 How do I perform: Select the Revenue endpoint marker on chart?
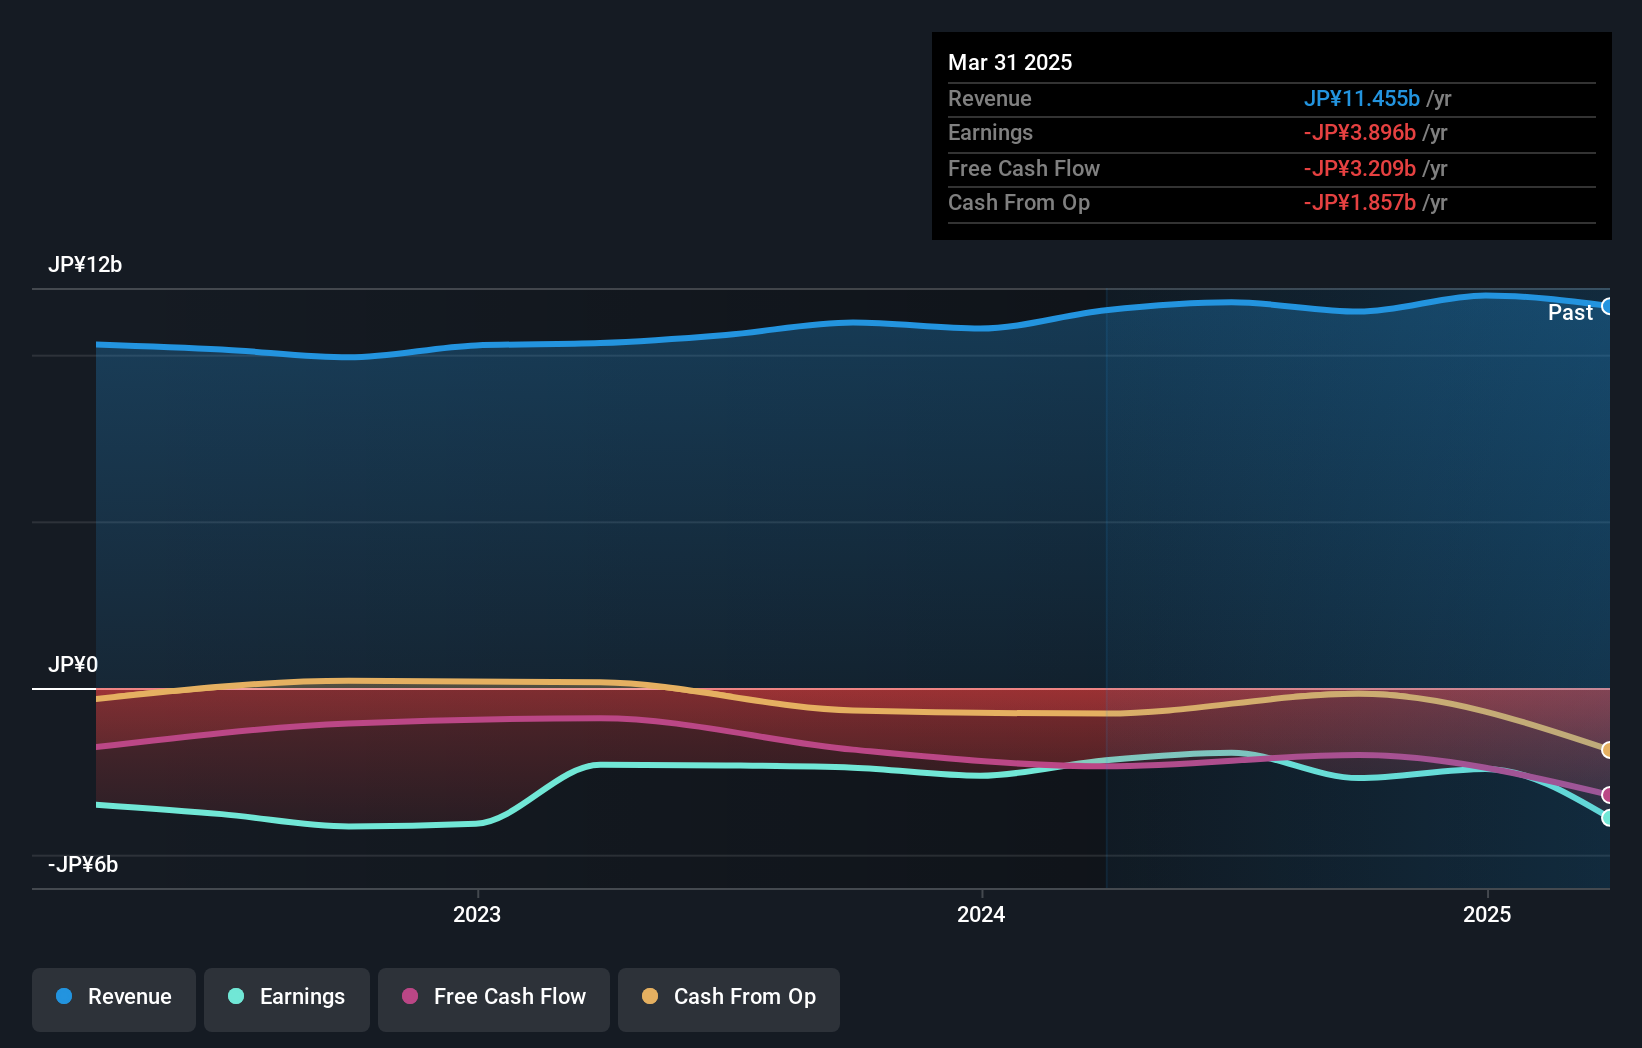[x=1607, y=306]
